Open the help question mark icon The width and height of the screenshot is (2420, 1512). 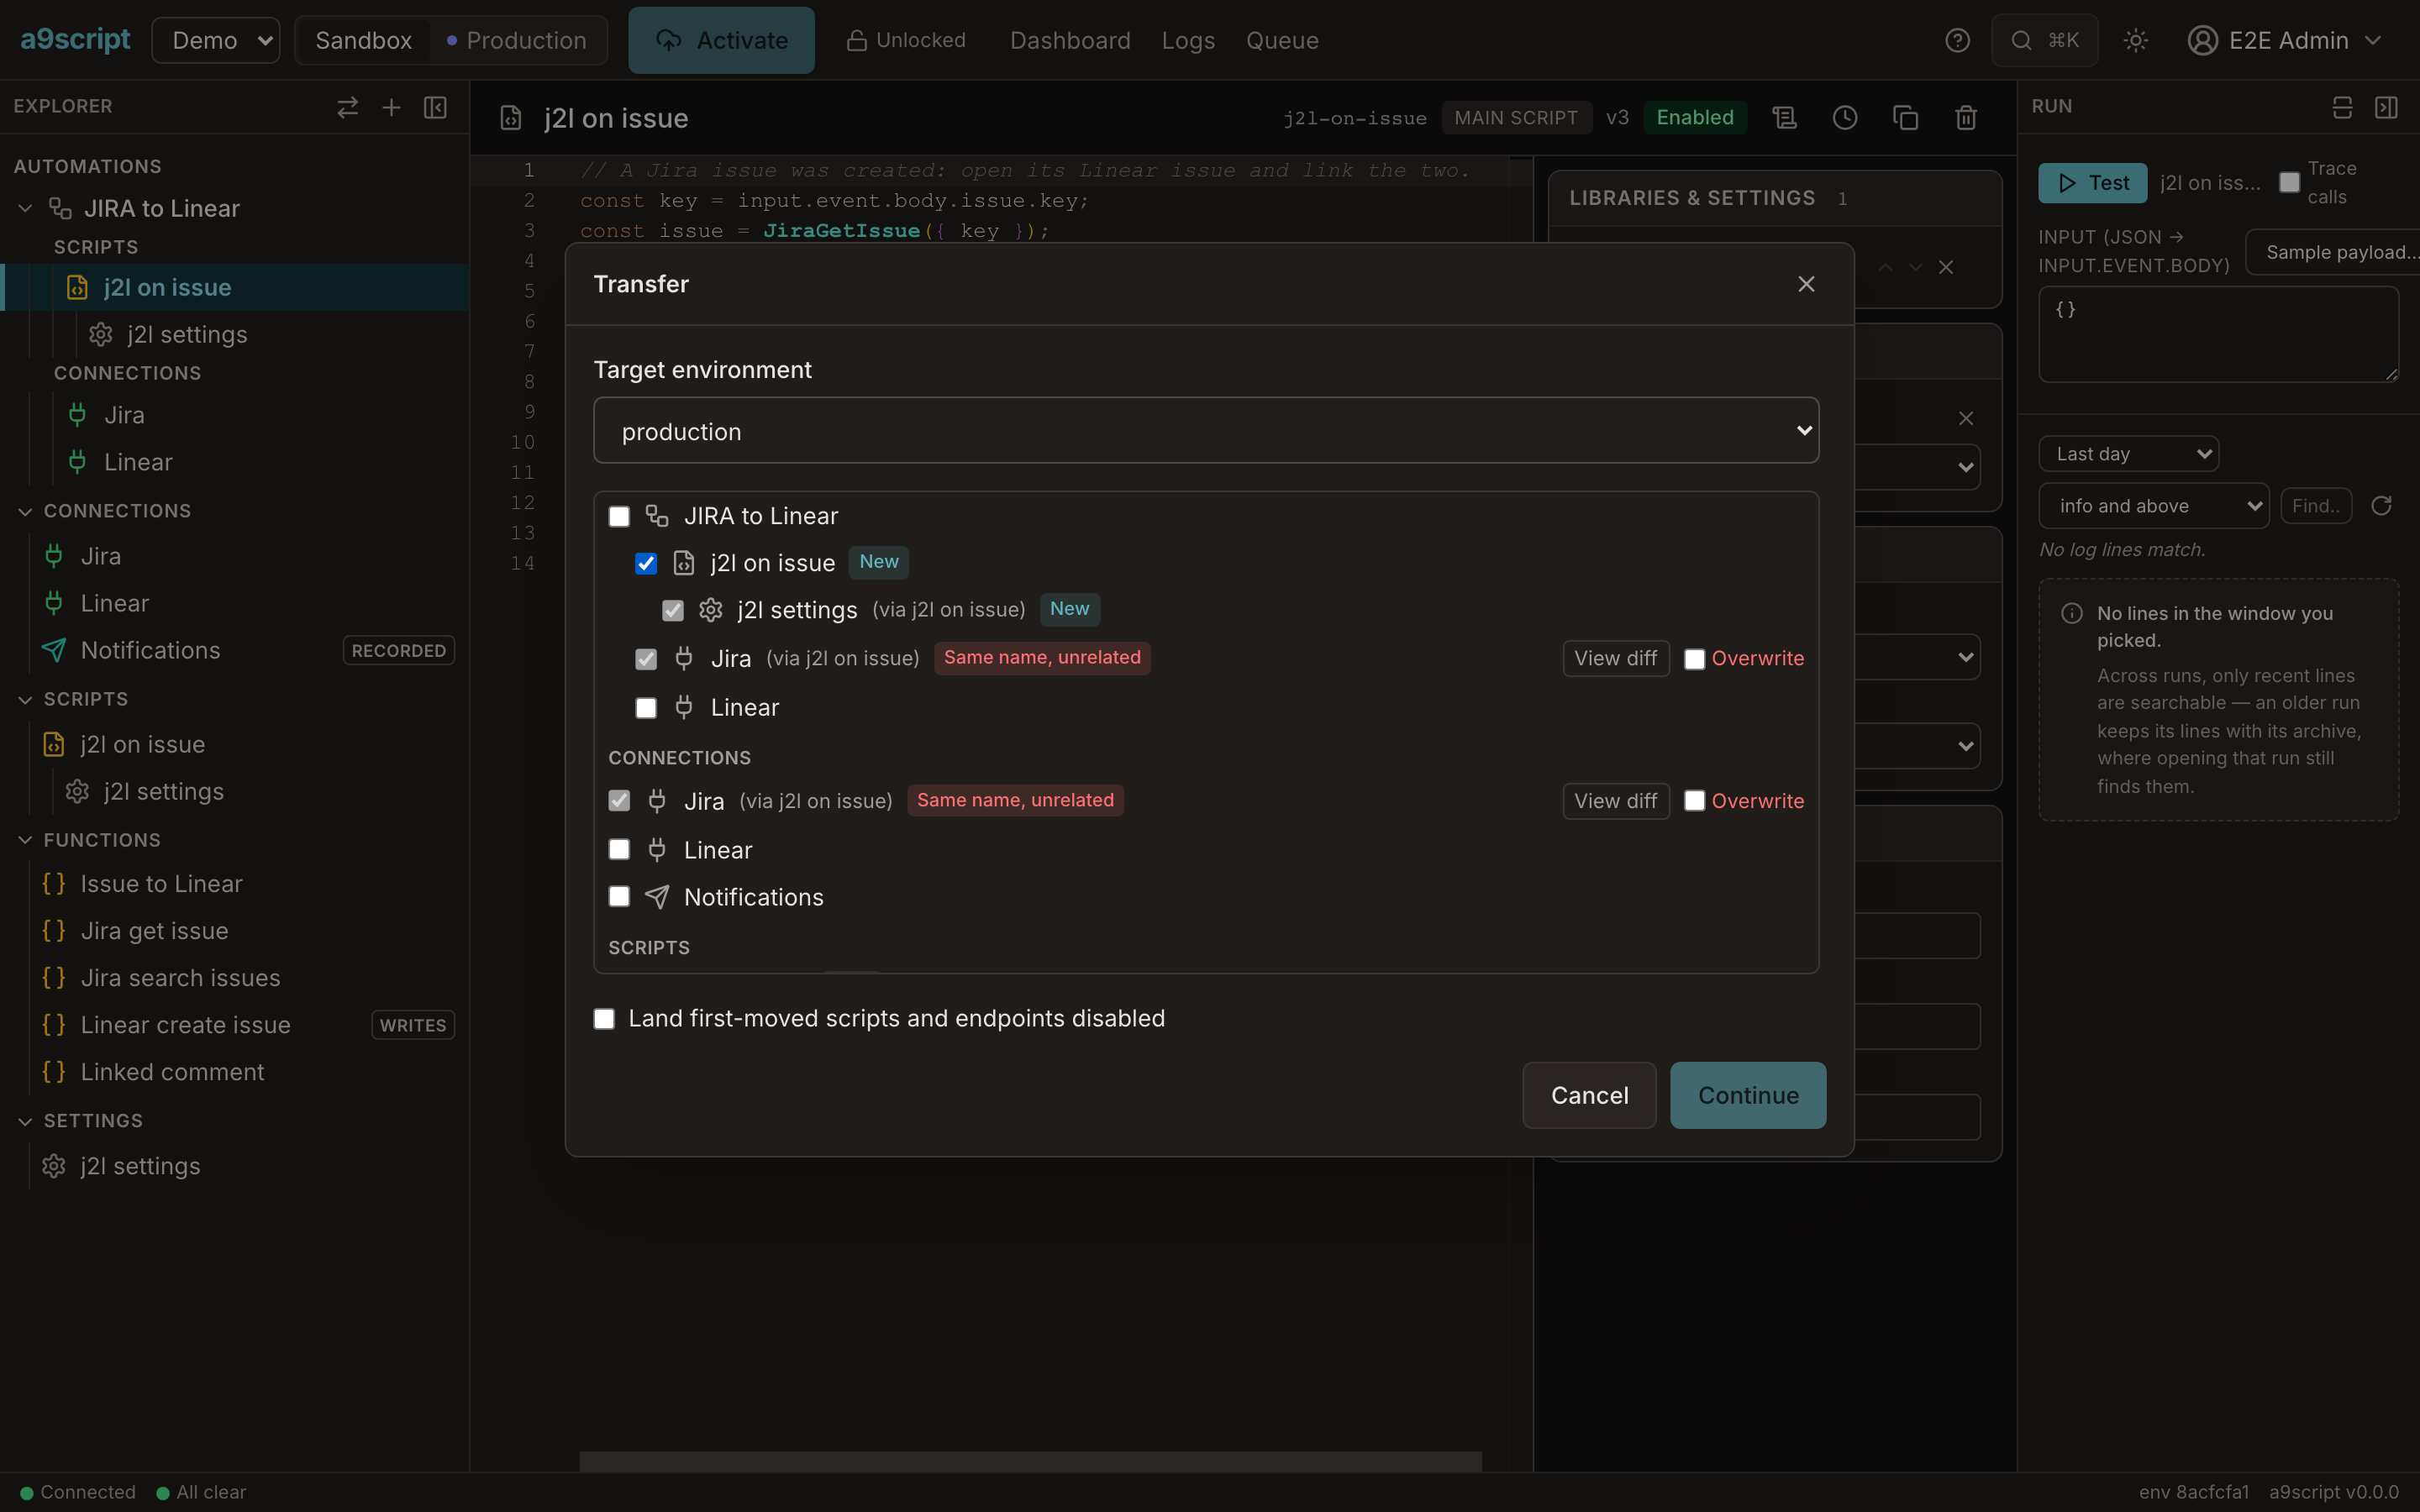pos(1957,40)
